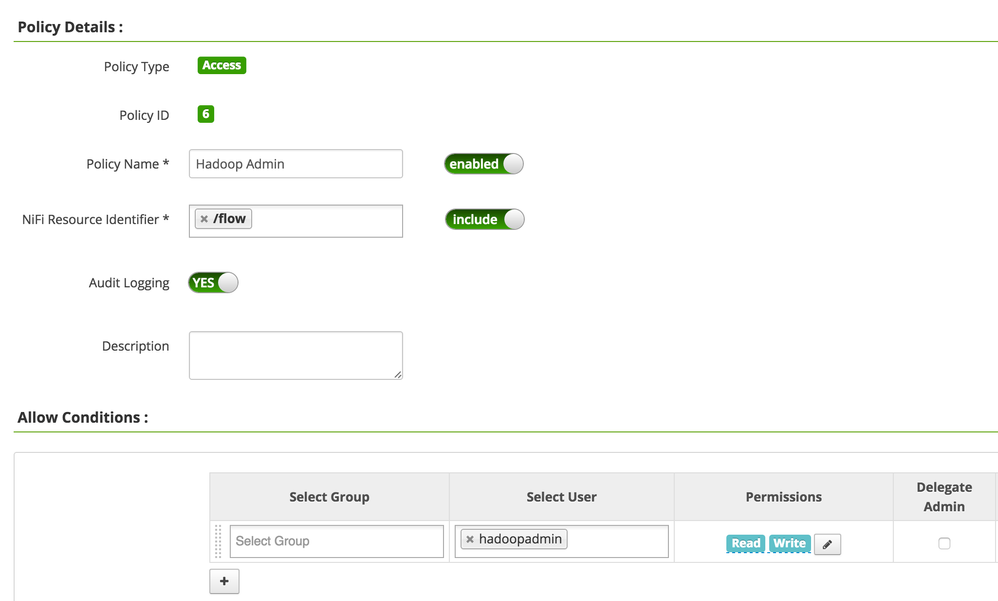Toggle the policy enabled switch
The height and width of the screenshot is (601, 998).
pos(484,164)
